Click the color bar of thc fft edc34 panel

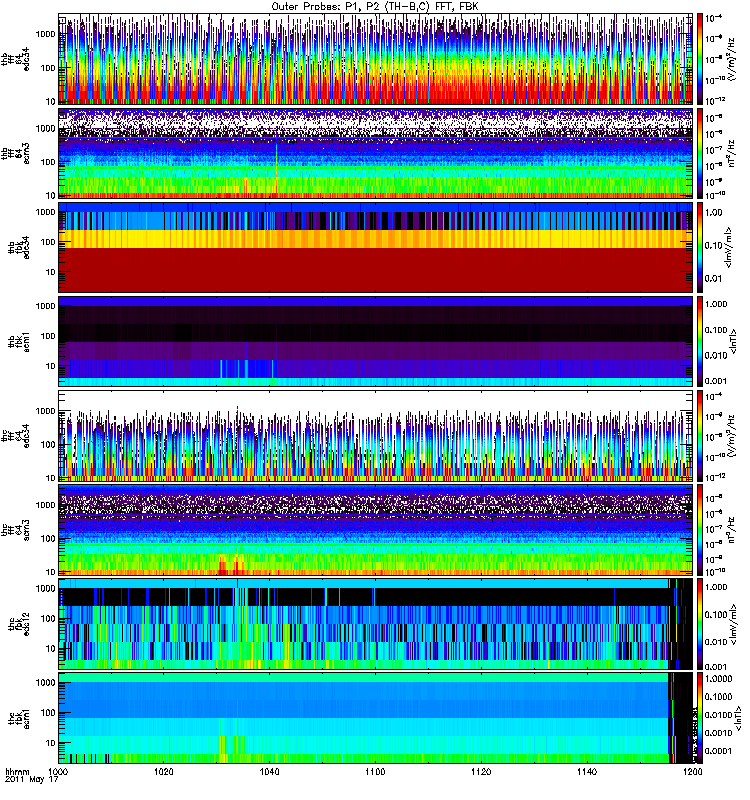click(703, 435)
